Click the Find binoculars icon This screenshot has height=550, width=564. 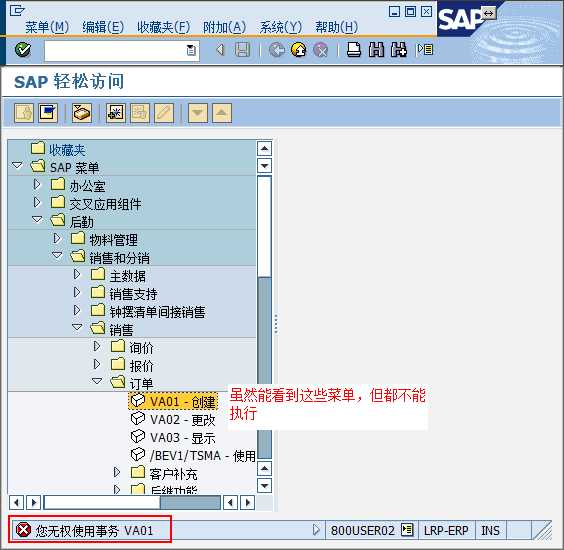coord(376,50)
